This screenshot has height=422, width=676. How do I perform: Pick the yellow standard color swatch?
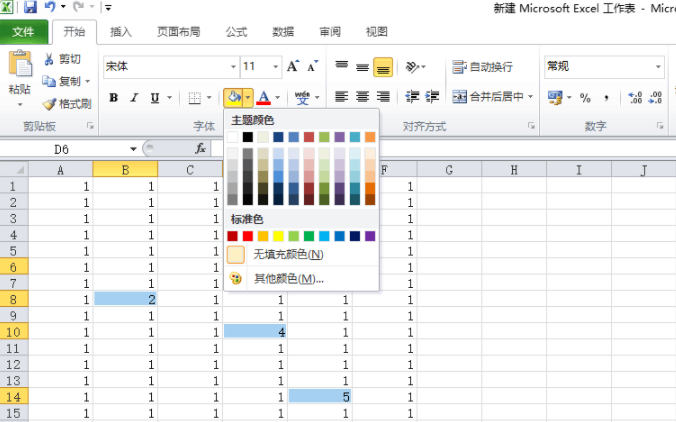pos(279,236)
